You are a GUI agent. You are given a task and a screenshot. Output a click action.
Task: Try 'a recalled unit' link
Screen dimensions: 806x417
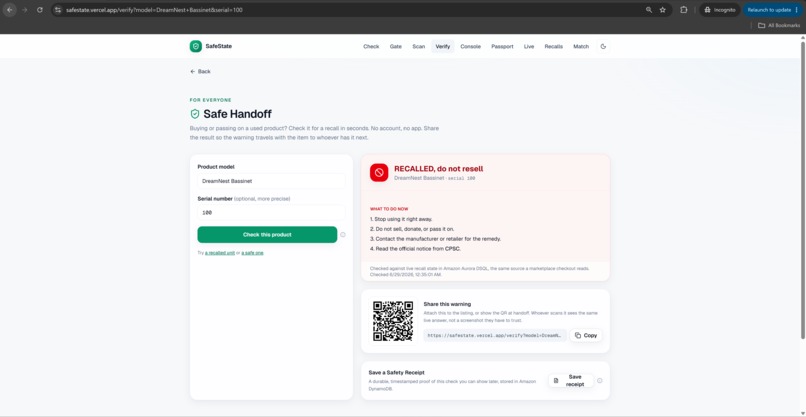(220, 253)
